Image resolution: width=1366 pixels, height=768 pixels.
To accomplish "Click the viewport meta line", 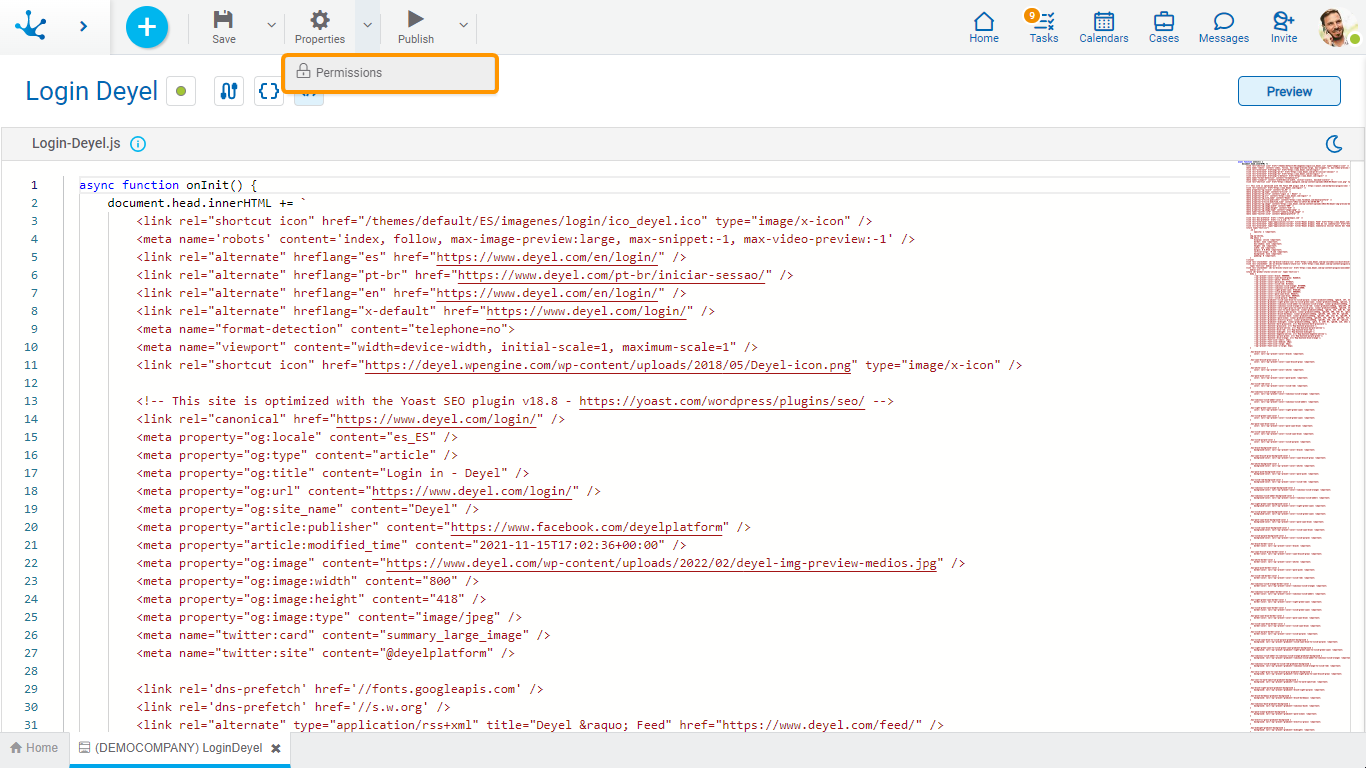I will point(447,347).
